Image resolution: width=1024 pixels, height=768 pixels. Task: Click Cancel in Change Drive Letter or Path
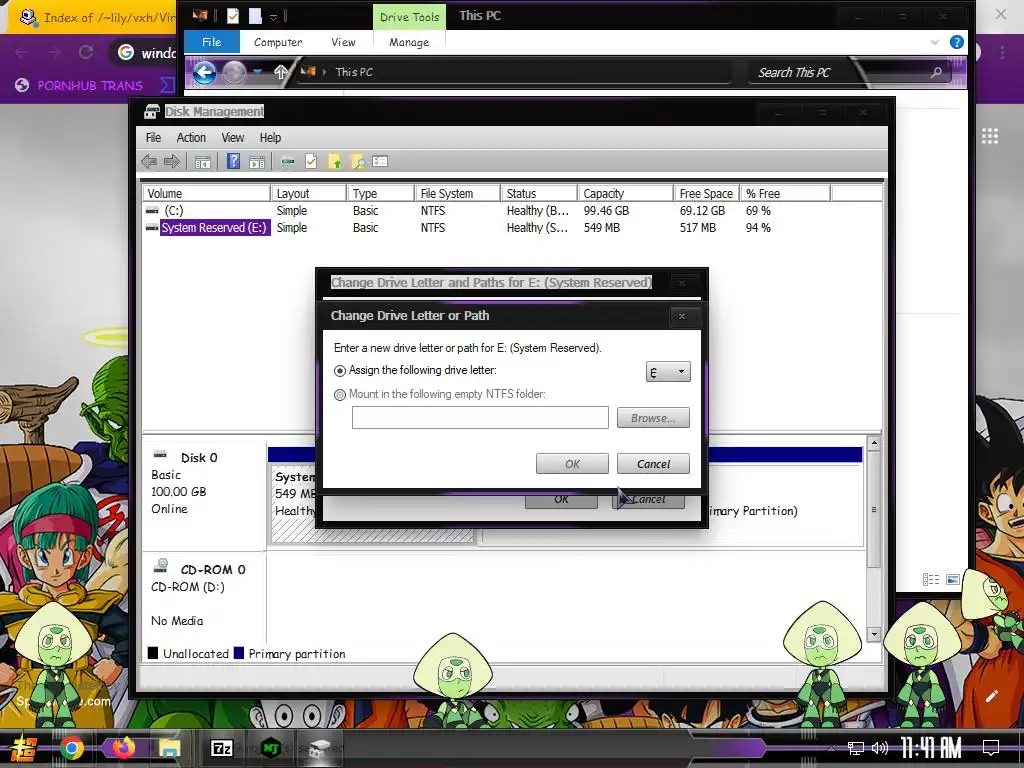click(x=653, y=464)
